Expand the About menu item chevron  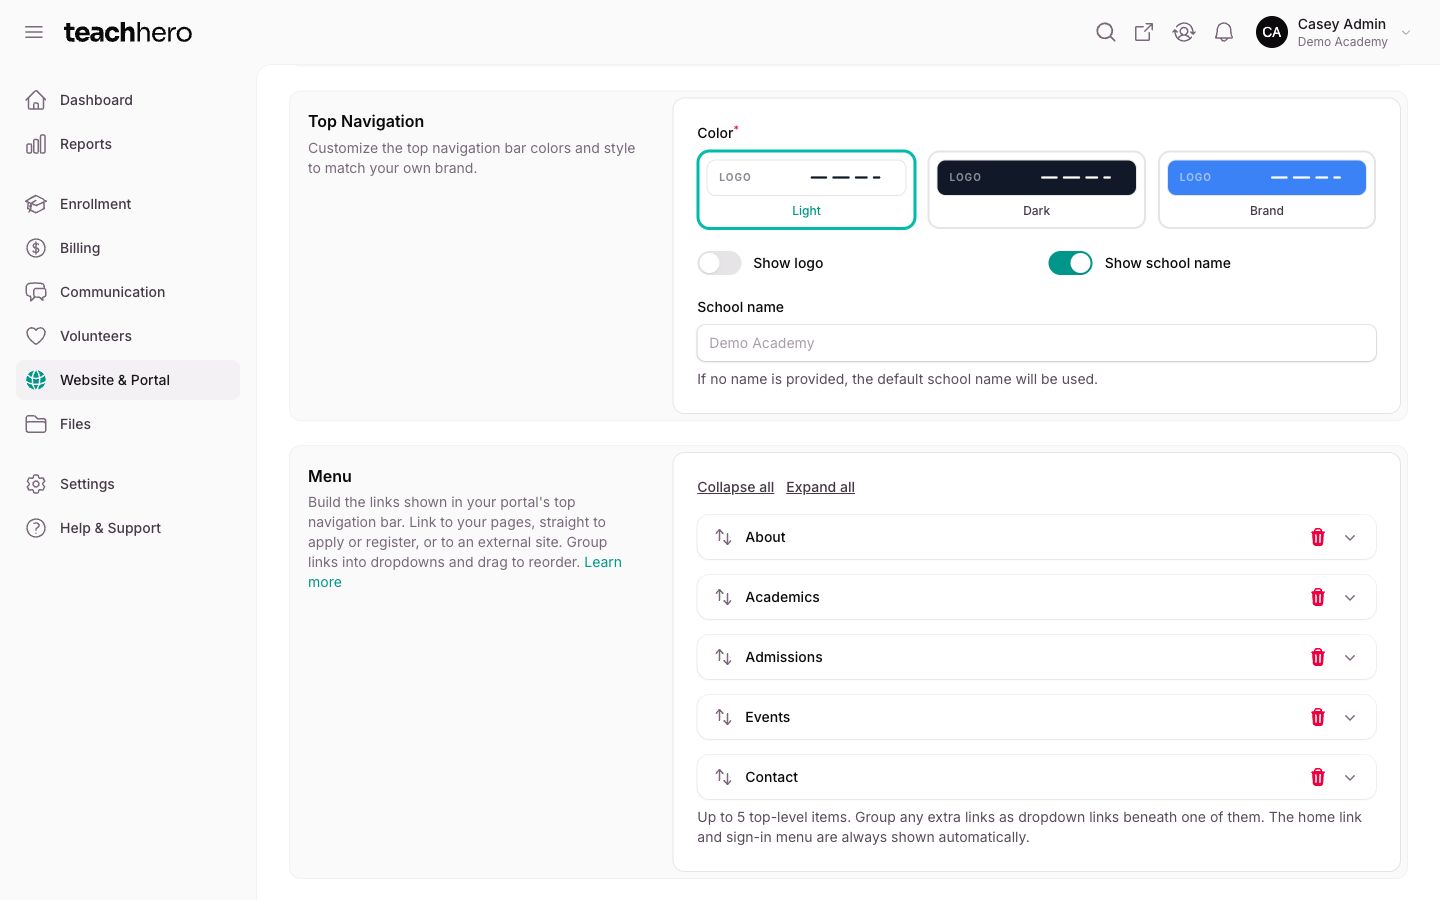pos(1350,537)
